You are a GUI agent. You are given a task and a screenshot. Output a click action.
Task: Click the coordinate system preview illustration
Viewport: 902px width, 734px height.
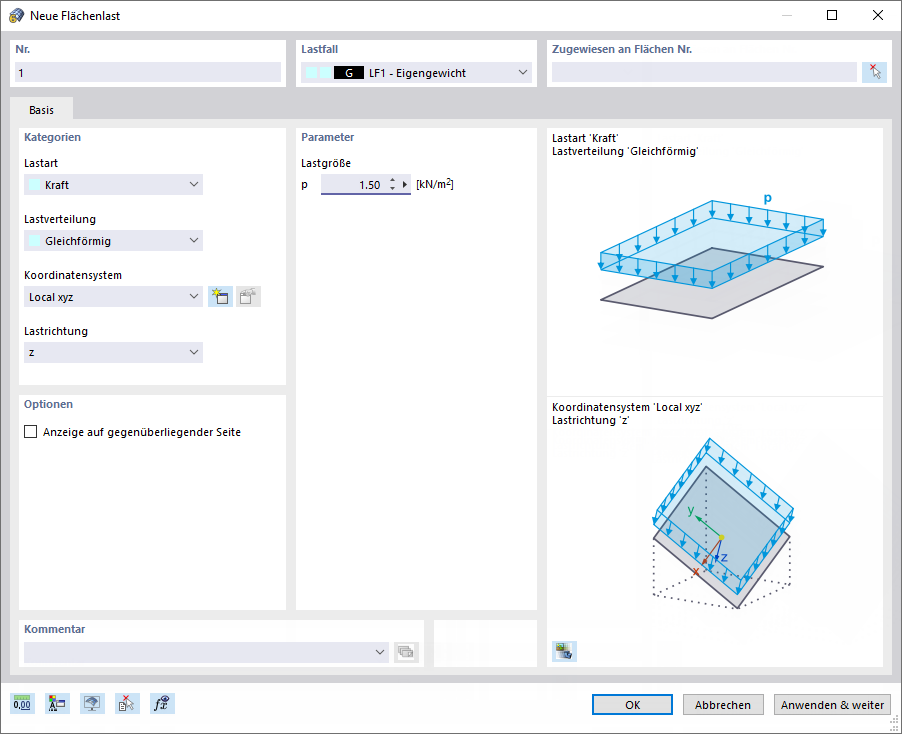click(722, 523)
